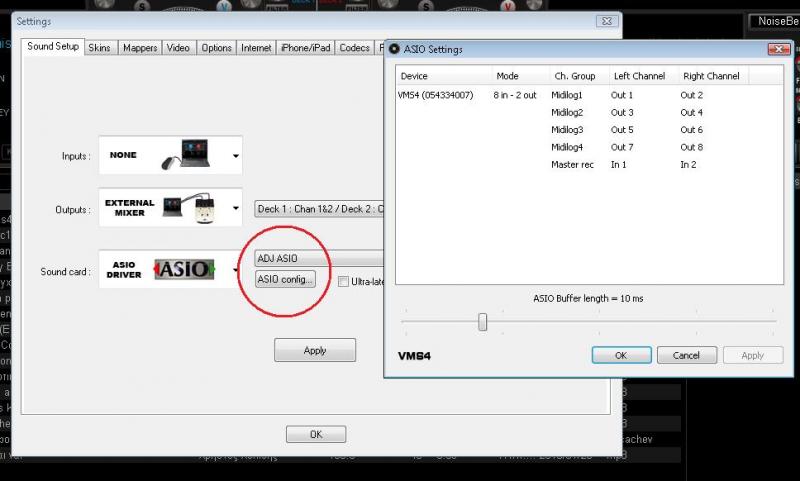The height and width of the screenshot is (481, 800).
Task: Click the ASIO Buffer length slider handle
Action: pos(482,322)
